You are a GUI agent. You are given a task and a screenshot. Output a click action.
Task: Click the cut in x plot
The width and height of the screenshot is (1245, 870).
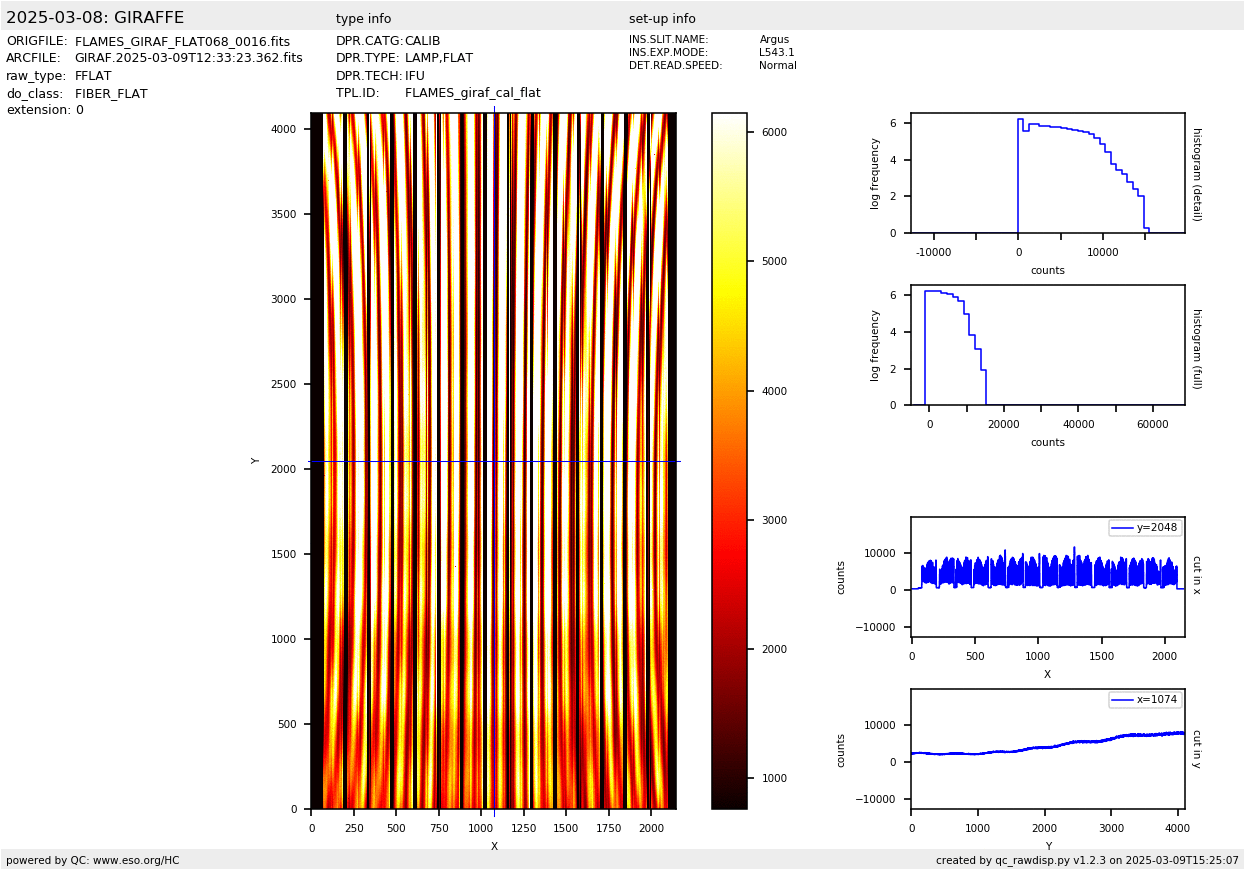(1047, 577)
